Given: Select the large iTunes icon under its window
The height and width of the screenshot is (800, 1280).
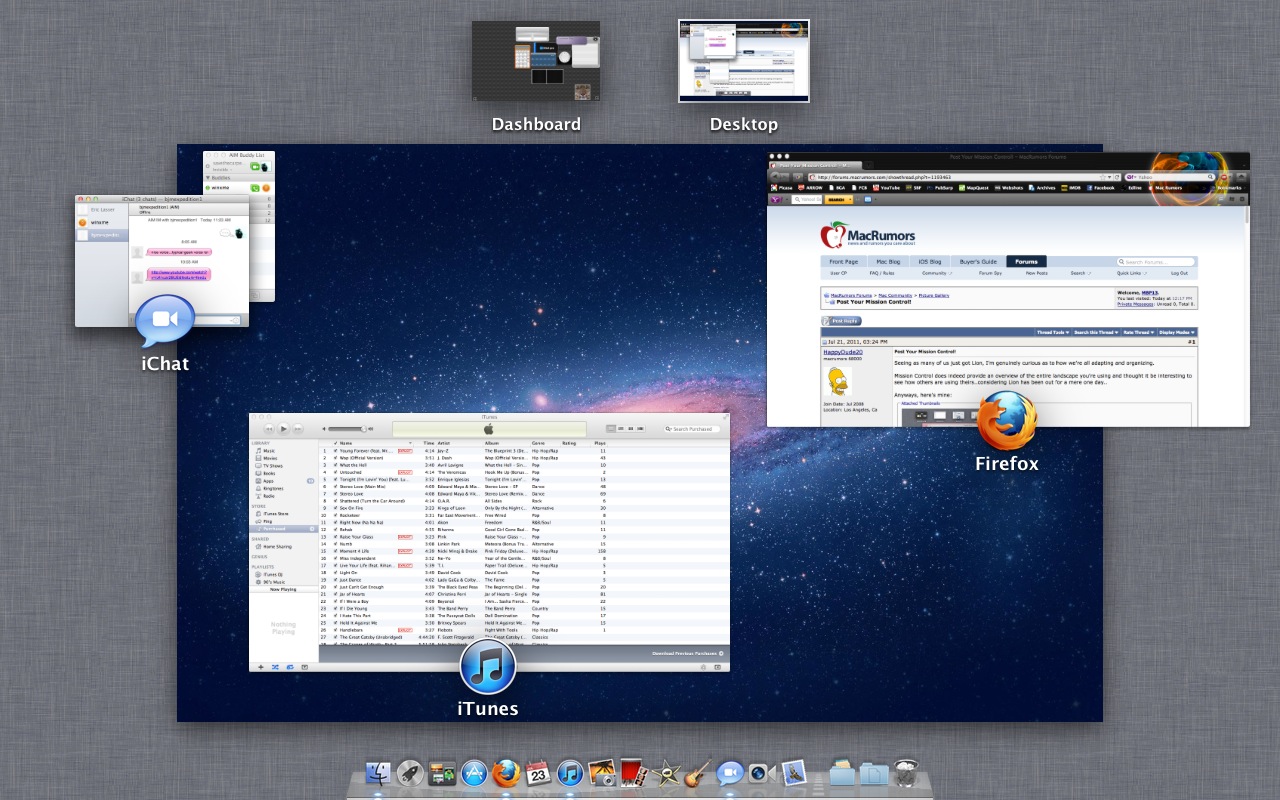Looking at the screenshot, I should pyautogui.click(x=488, y=667).
